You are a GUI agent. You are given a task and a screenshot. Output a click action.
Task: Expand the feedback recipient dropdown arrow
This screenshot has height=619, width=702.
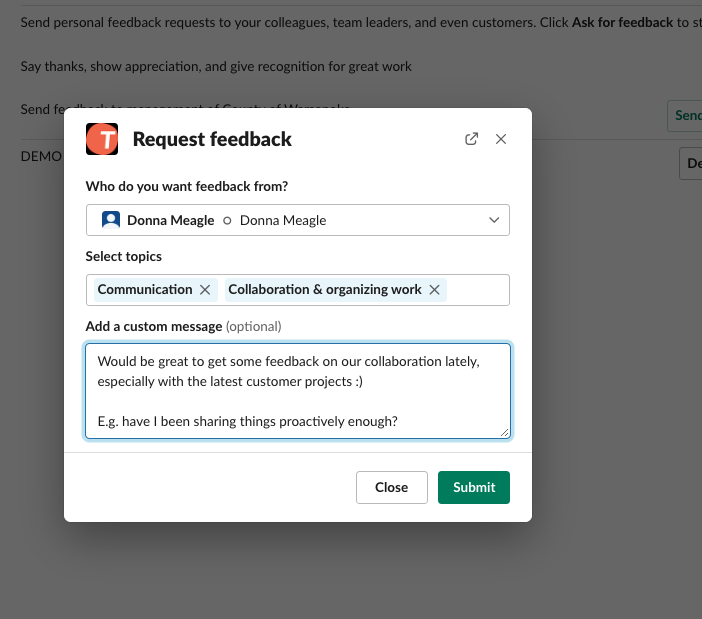pos(493,220)
